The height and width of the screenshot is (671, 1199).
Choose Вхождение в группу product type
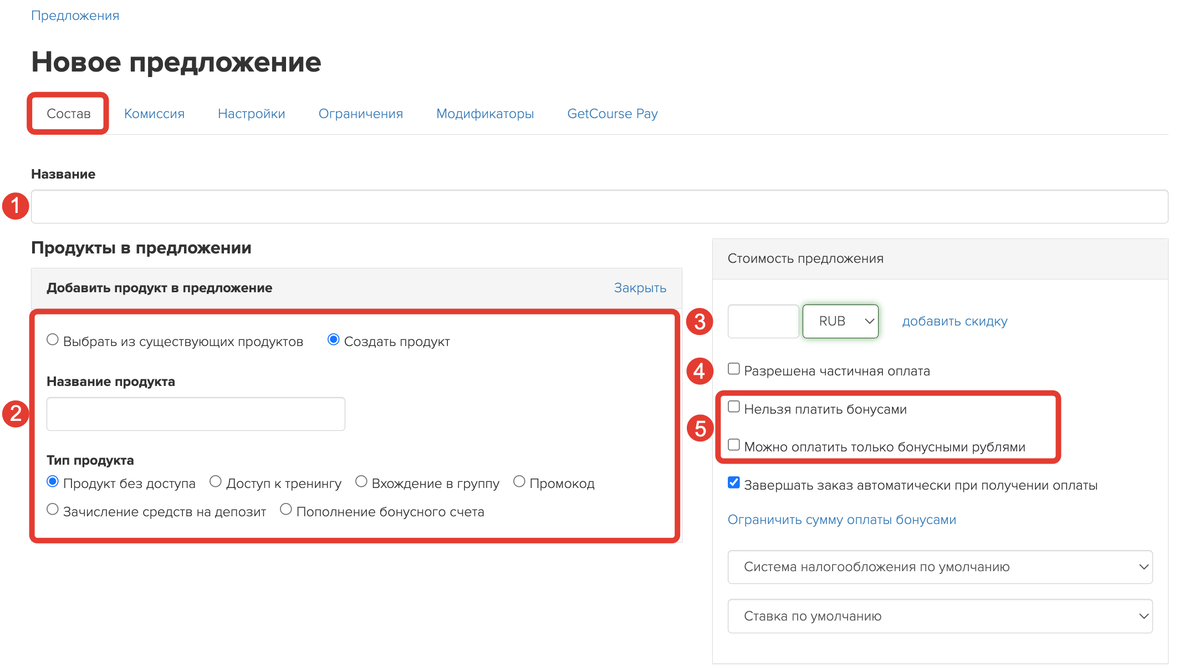[x=361, y=481]
